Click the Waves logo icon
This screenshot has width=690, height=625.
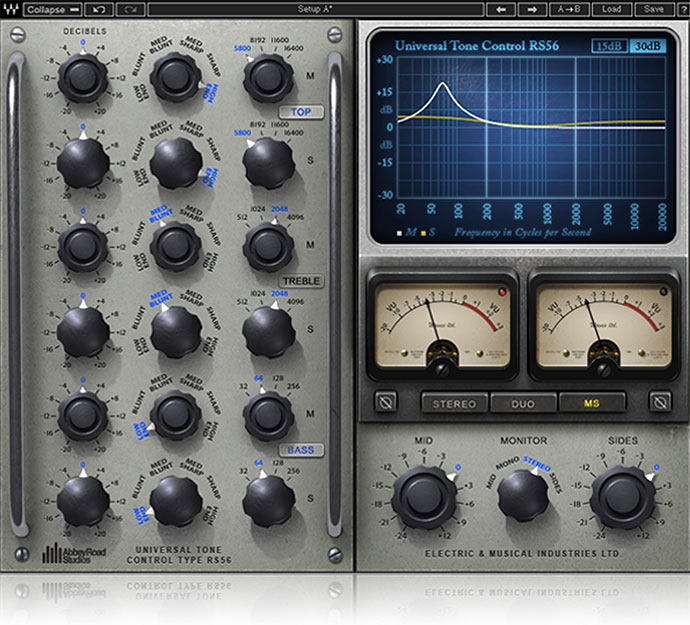coord(10,9)
